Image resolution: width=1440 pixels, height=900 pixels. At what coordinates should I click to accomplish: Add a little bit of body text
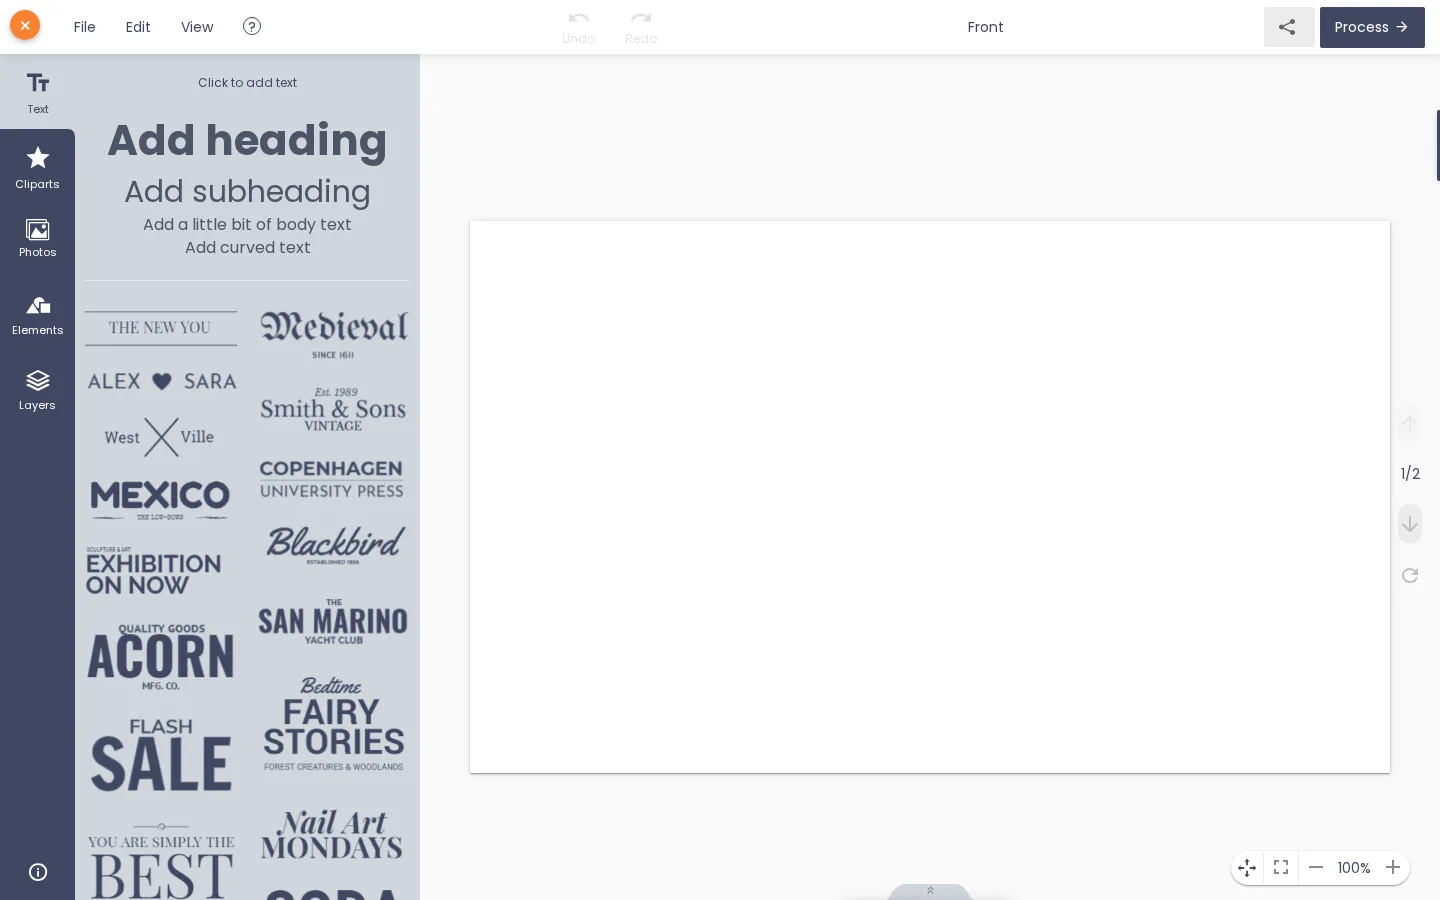pos(247,224)
